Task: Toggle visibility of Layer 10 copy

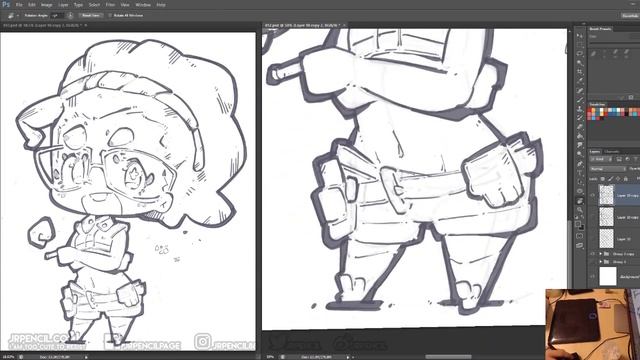Action: coord(593,217)
